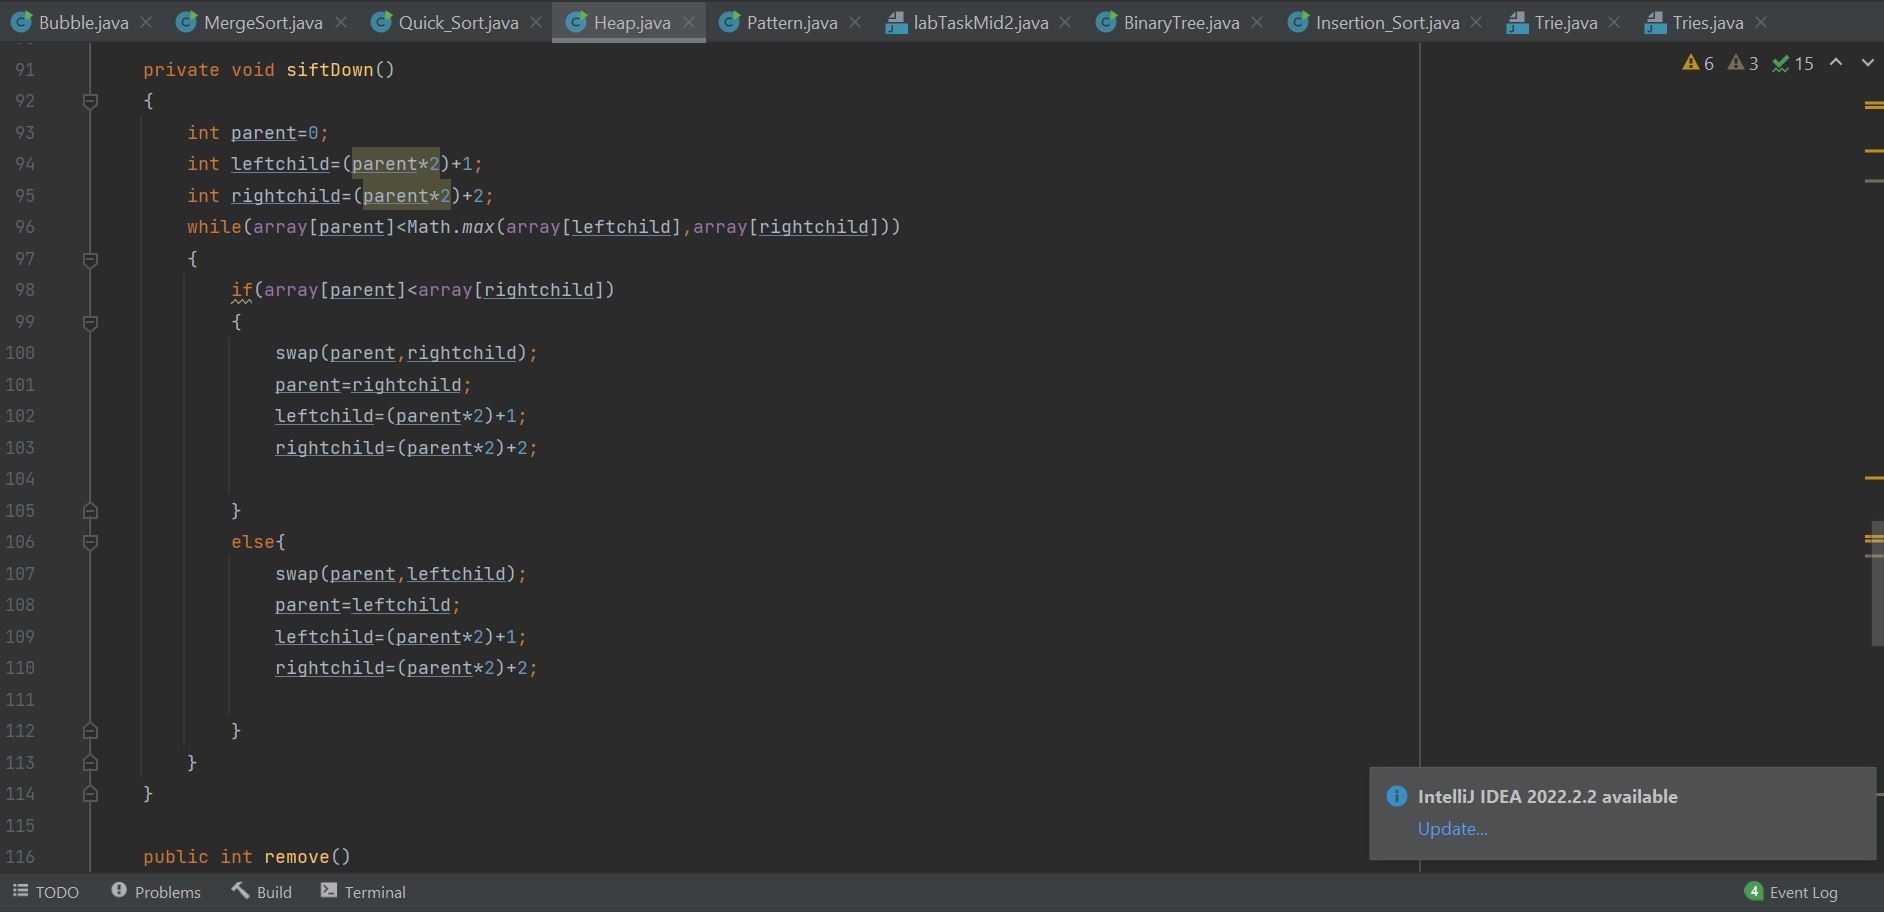Click the 6 warnings inspection indicator
Screen dimensions: 1884x912
1697,62
